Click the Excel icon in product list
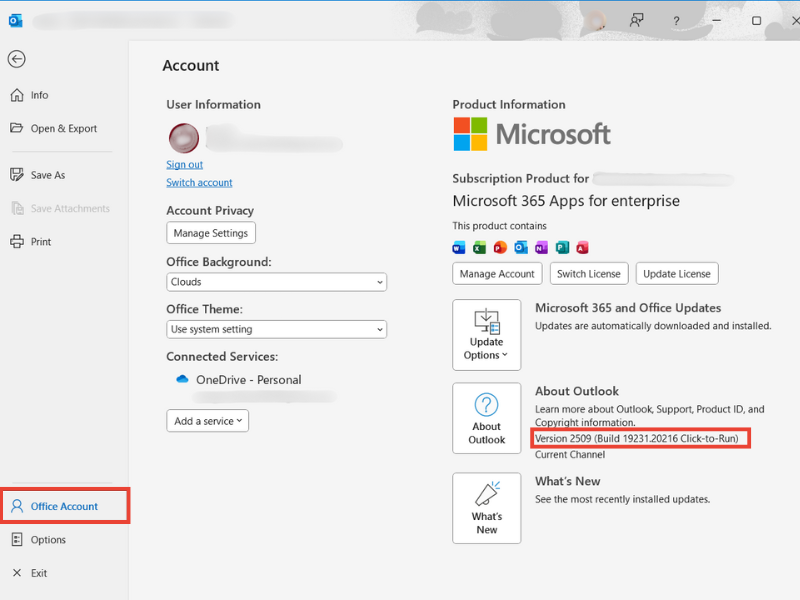The height and width of the screenshot is (600, 800). [x=478, y=246]
